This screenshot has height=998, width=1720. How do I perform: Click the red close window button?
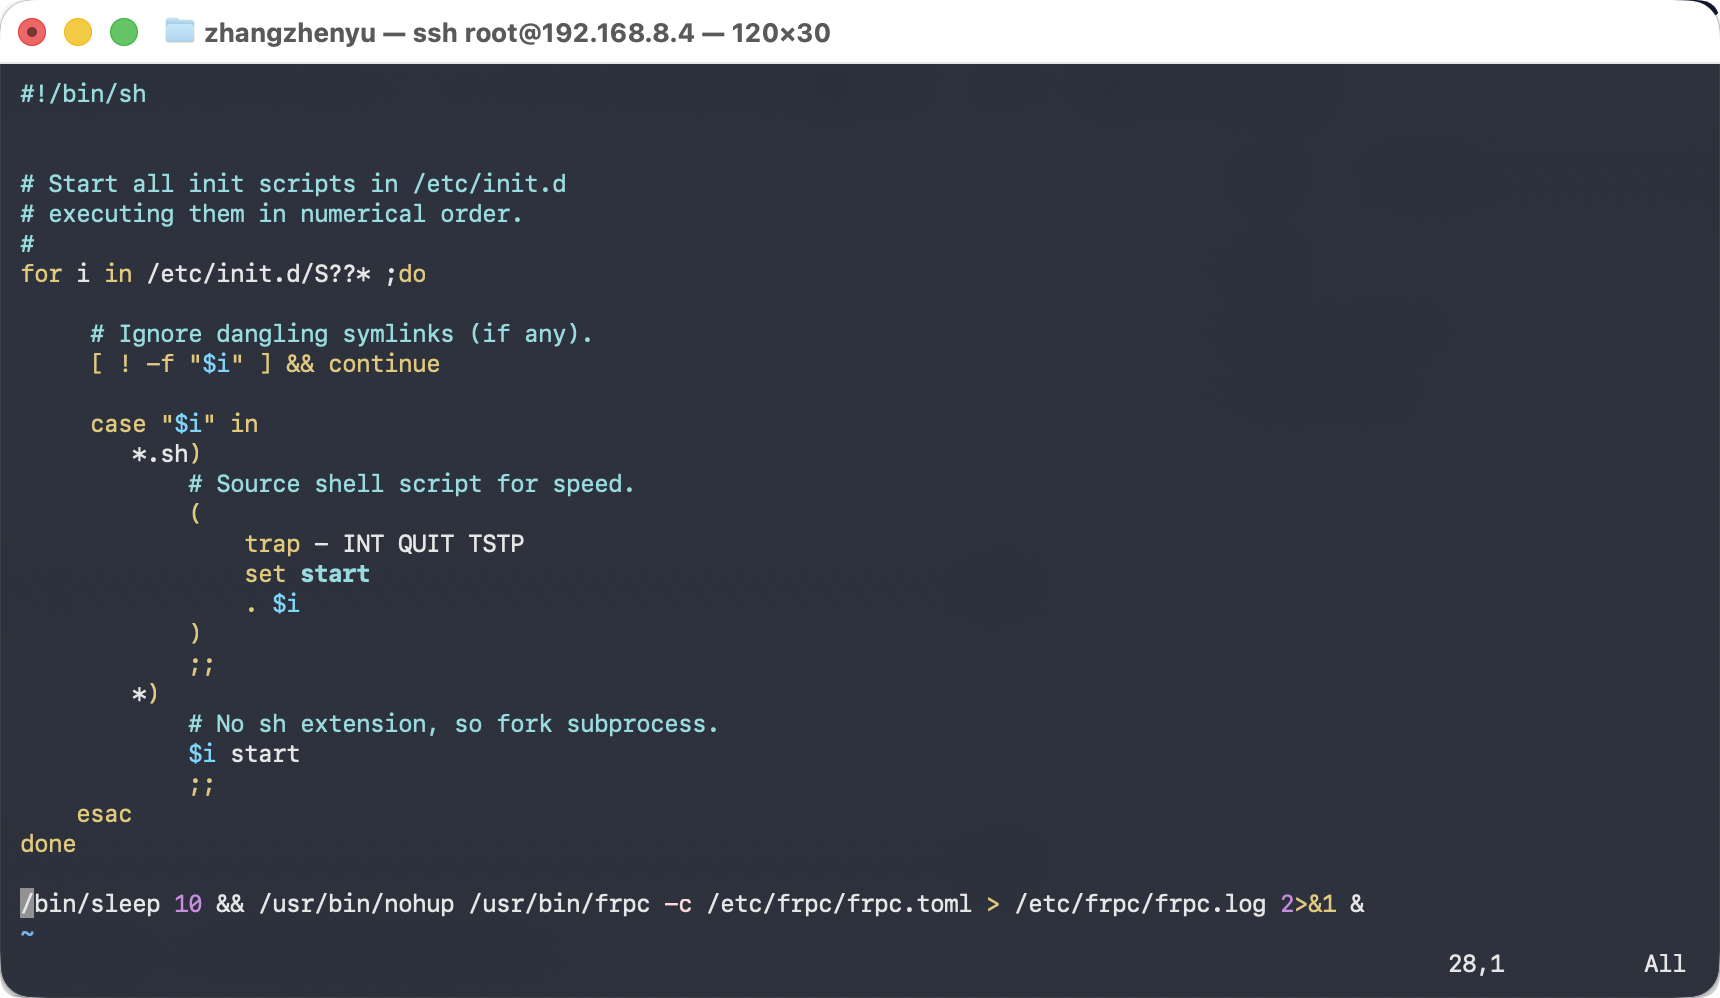coord(32,33)
